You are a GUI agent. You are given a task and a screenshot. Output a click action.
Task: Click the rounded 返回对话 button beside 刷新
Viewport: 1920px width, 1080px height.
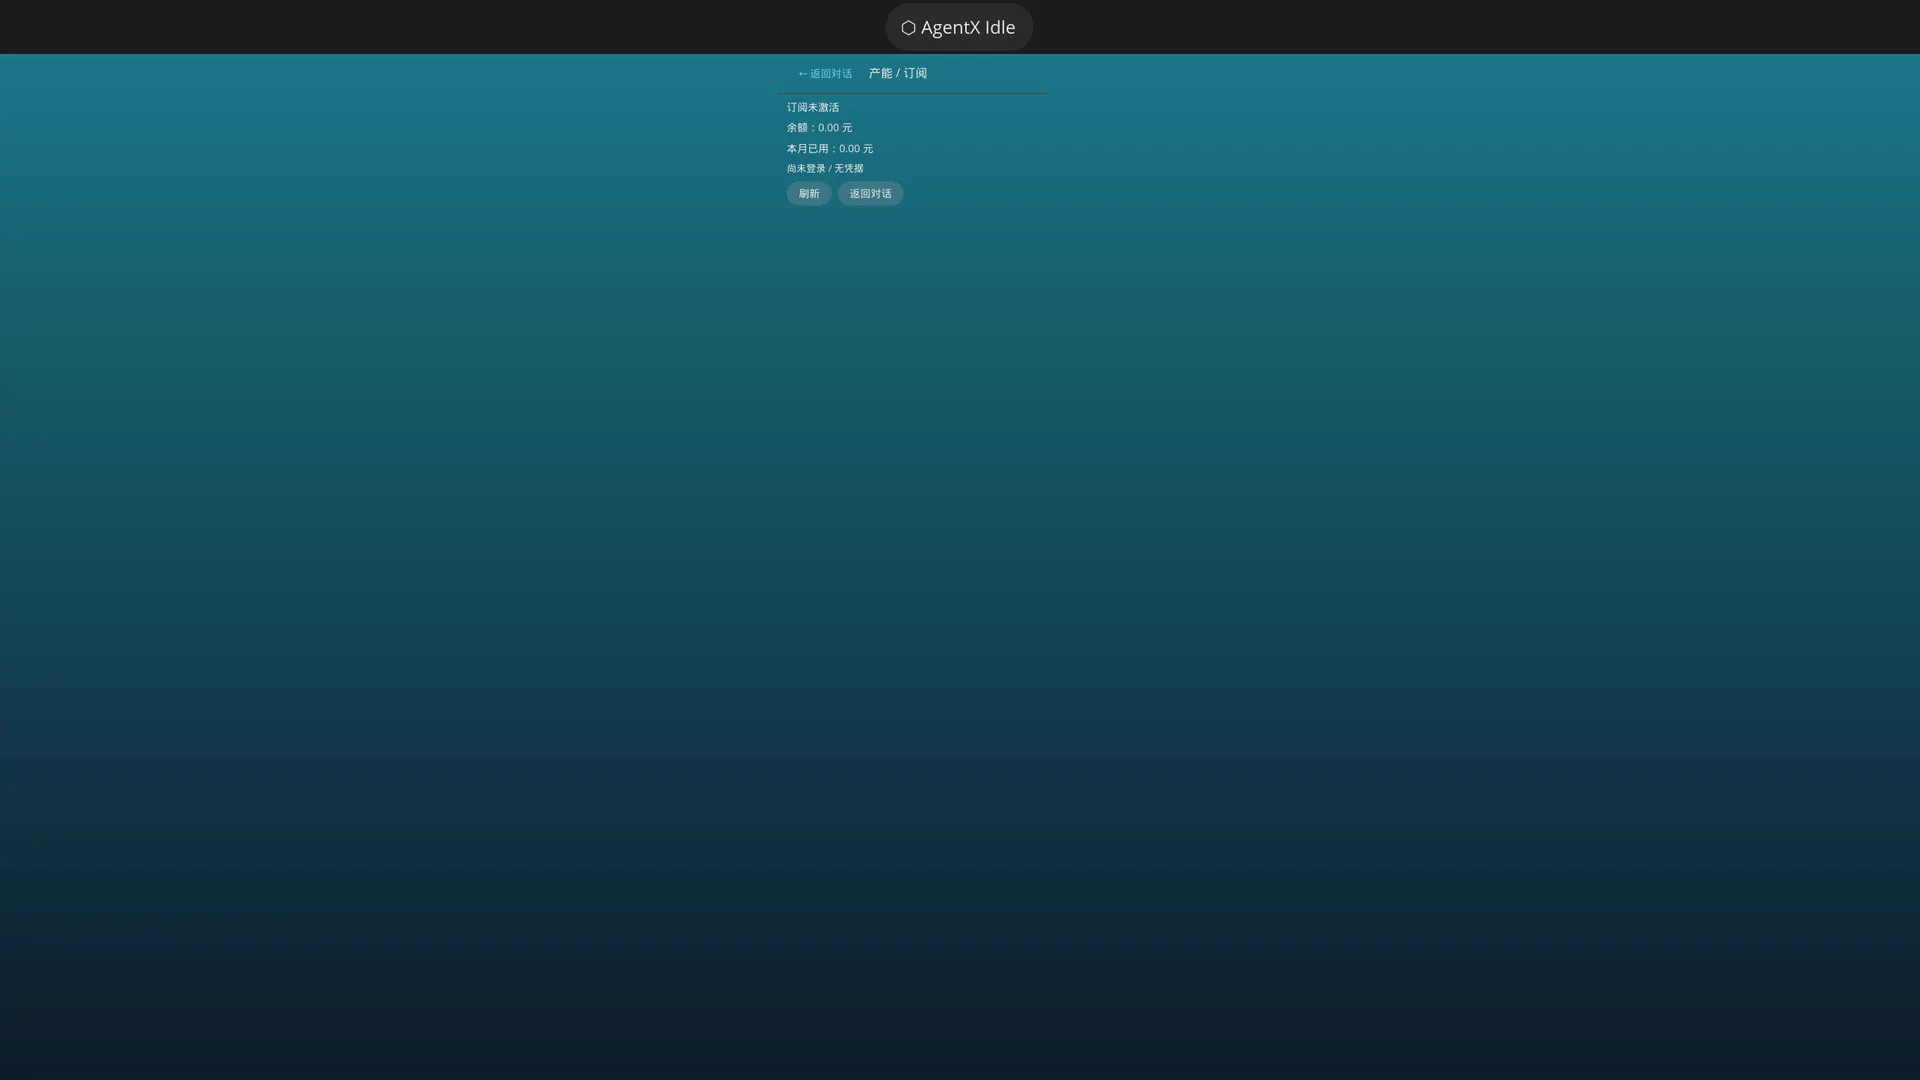tap(870, 194)
